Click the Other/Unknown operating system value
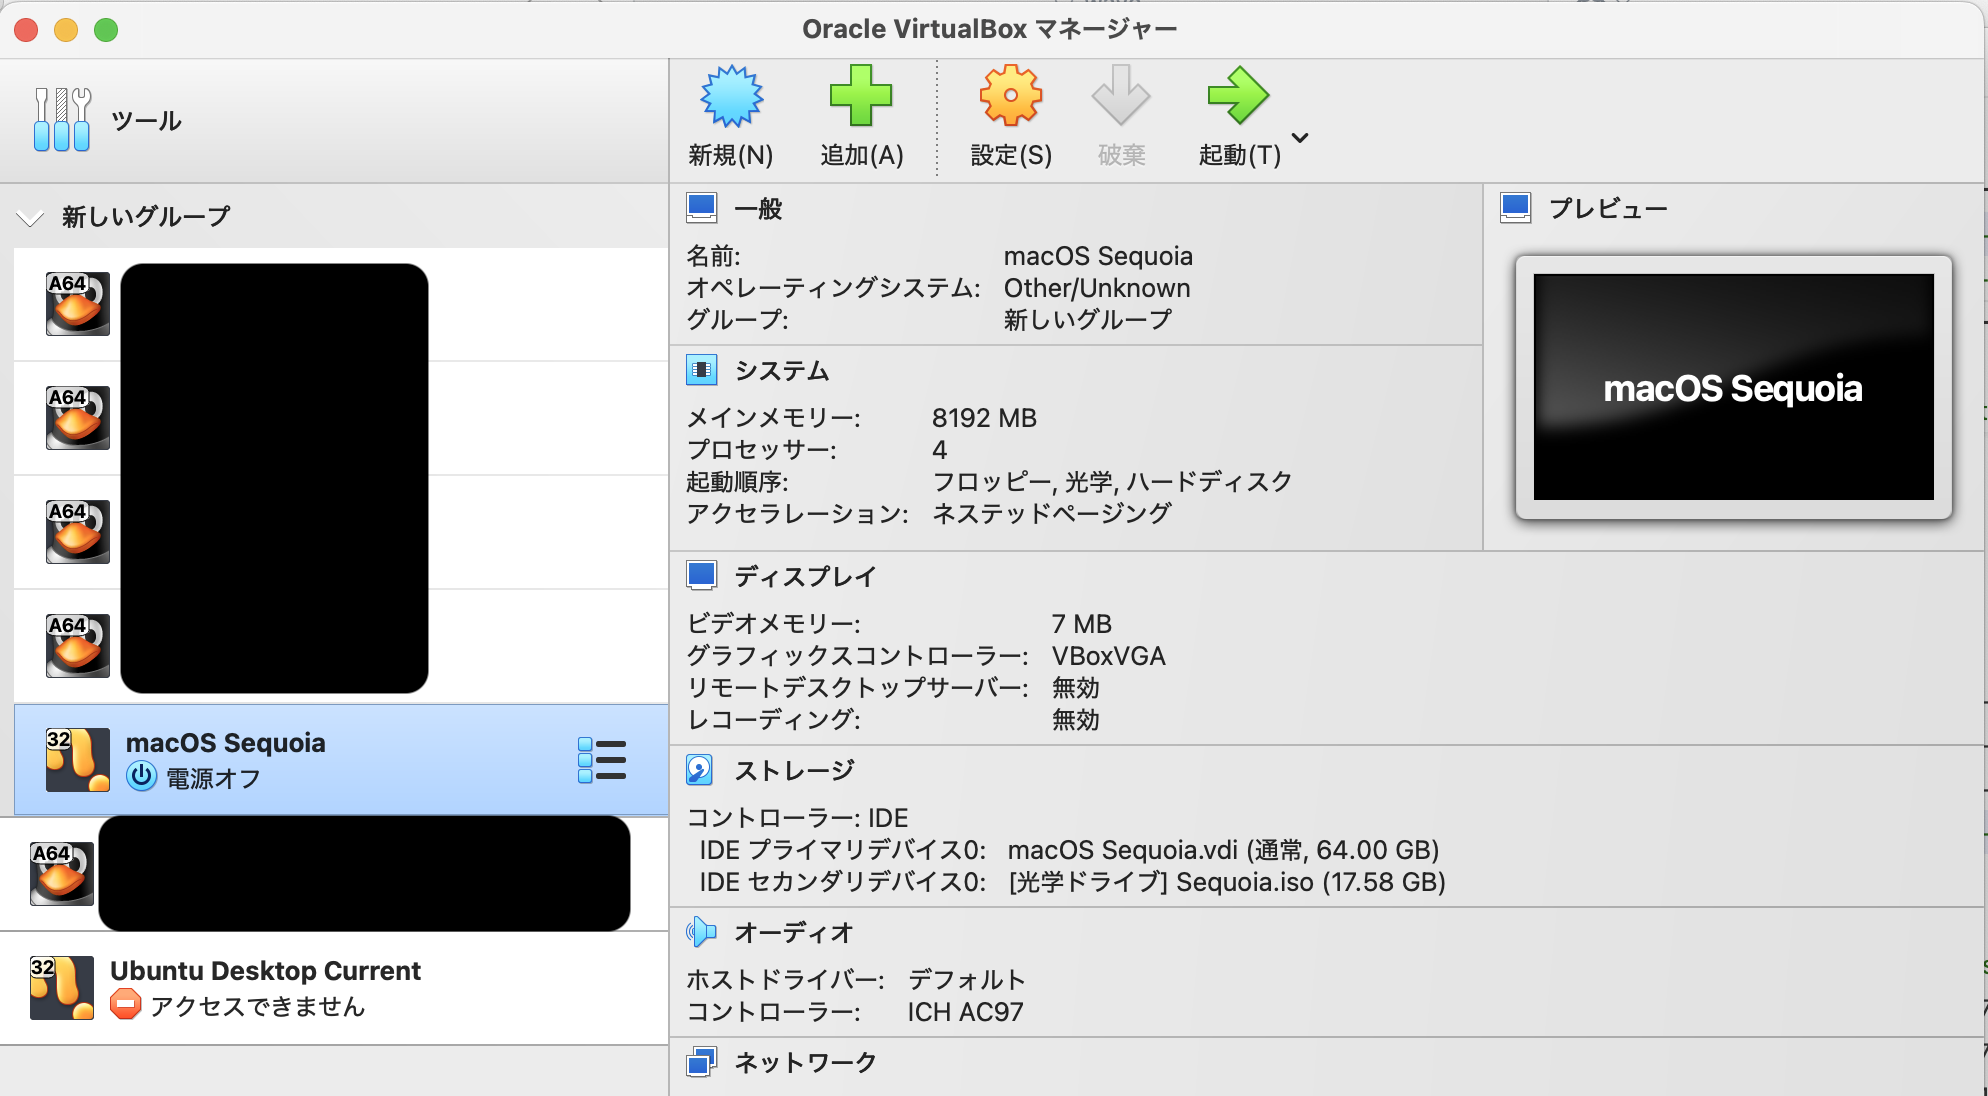The image size is (1988, 1096). 1097,288
